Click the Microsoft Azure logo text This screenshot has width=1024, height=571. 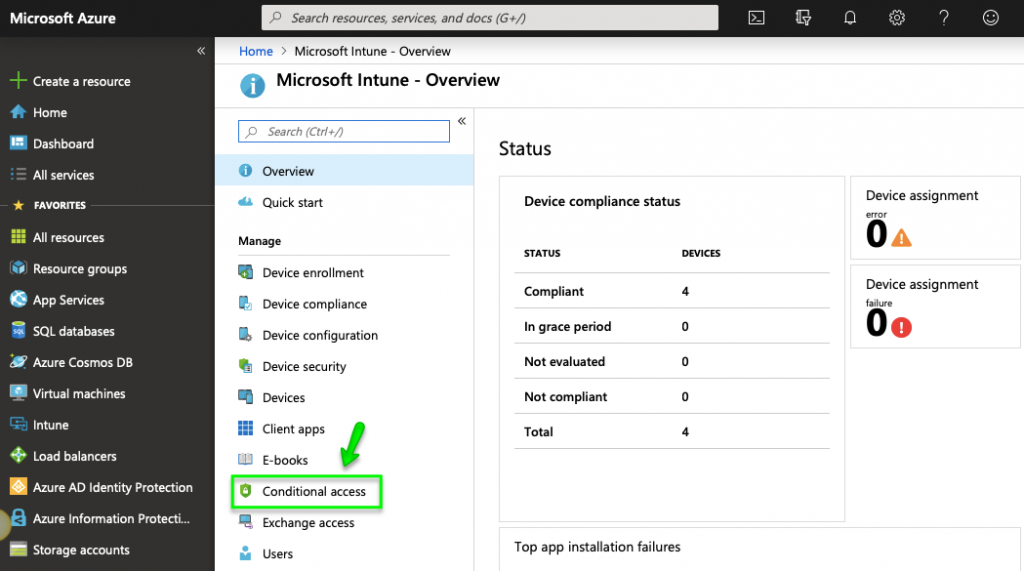coord(63,18)
